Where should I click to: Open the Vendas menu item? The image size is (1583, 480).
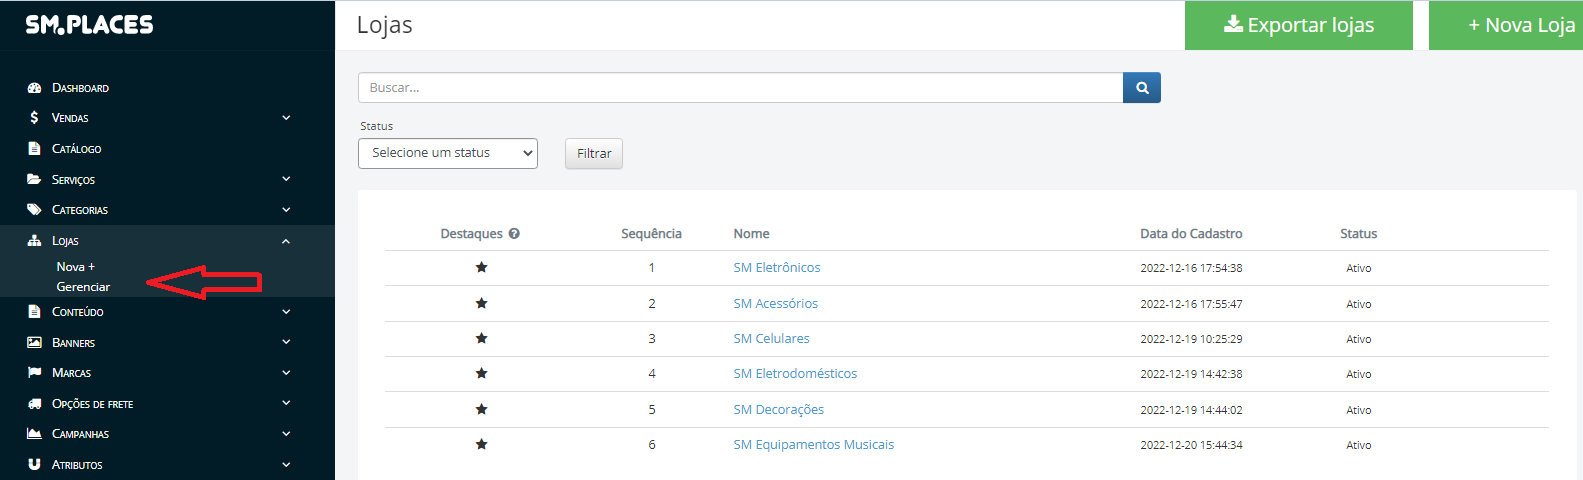(70, 118)
